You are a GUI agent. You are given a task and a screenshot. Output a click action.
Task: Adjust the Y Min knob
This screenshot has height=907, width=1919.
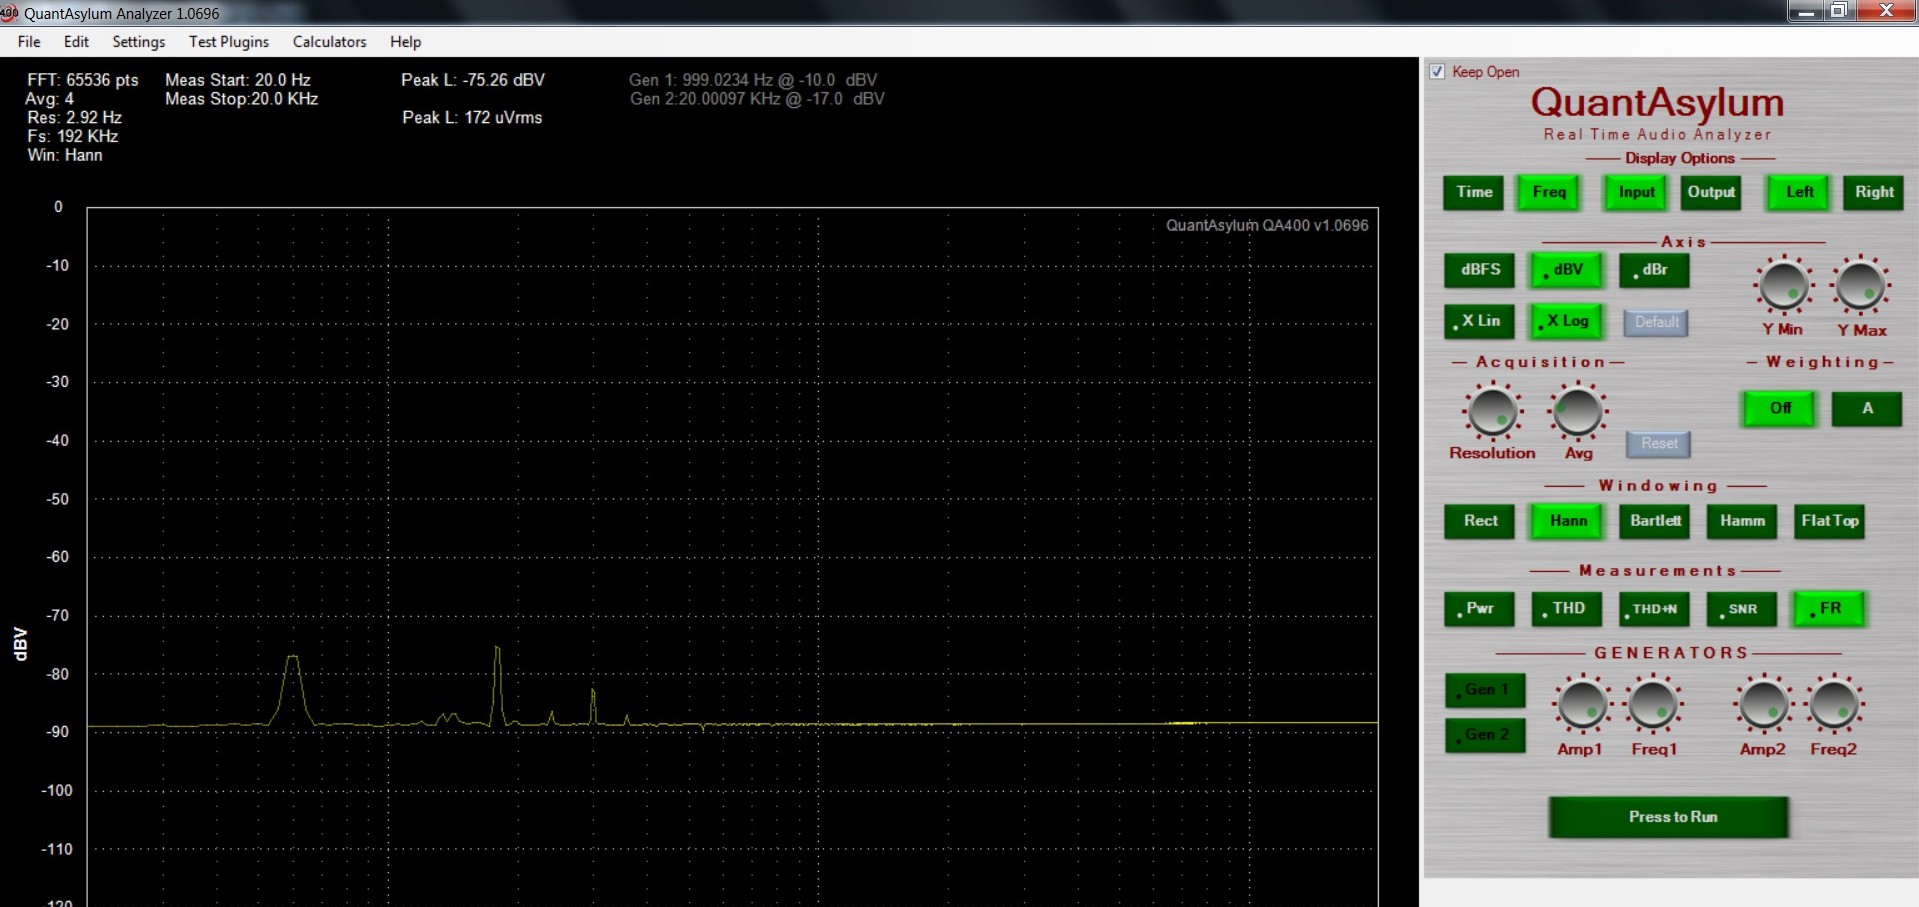[1783, 285]
